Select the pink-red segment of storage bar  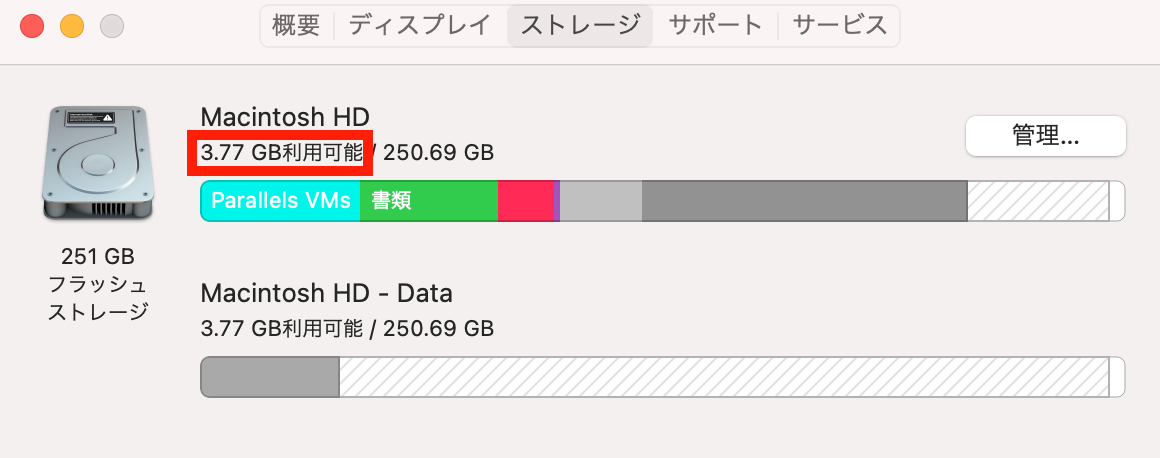point(526,201)
